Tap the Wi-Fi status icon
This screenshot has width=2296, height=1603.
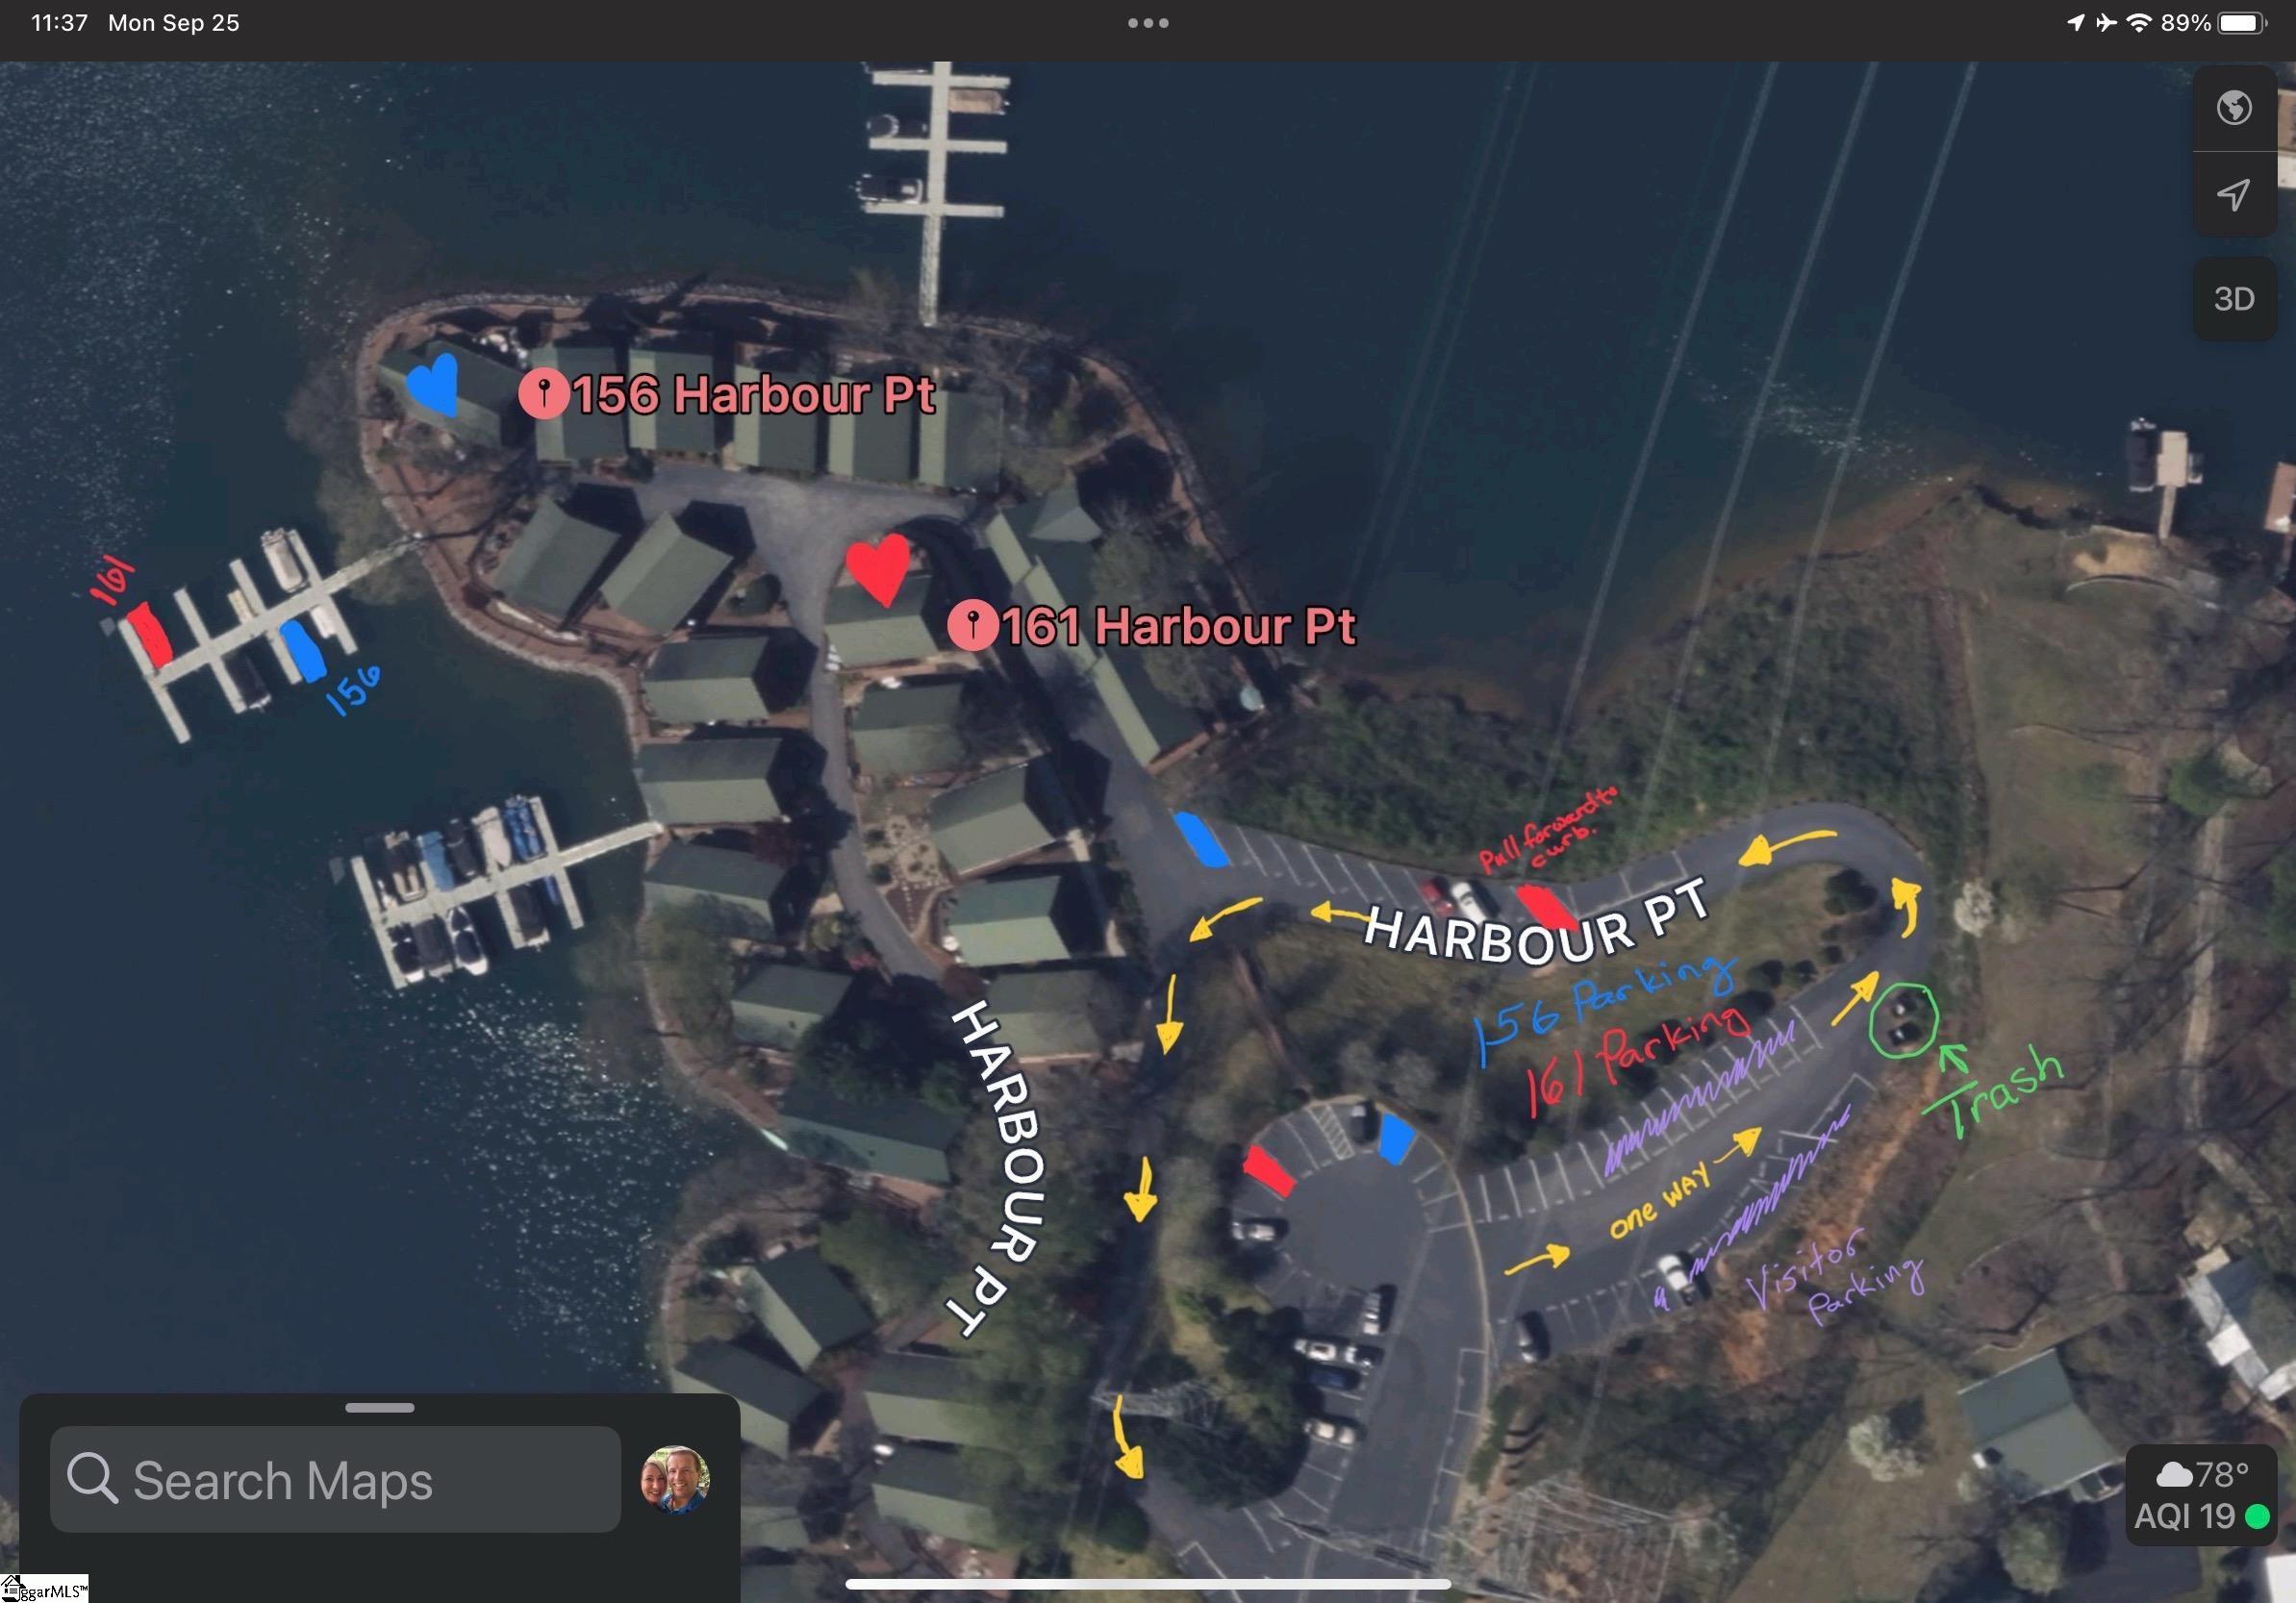pos(2138,22)
